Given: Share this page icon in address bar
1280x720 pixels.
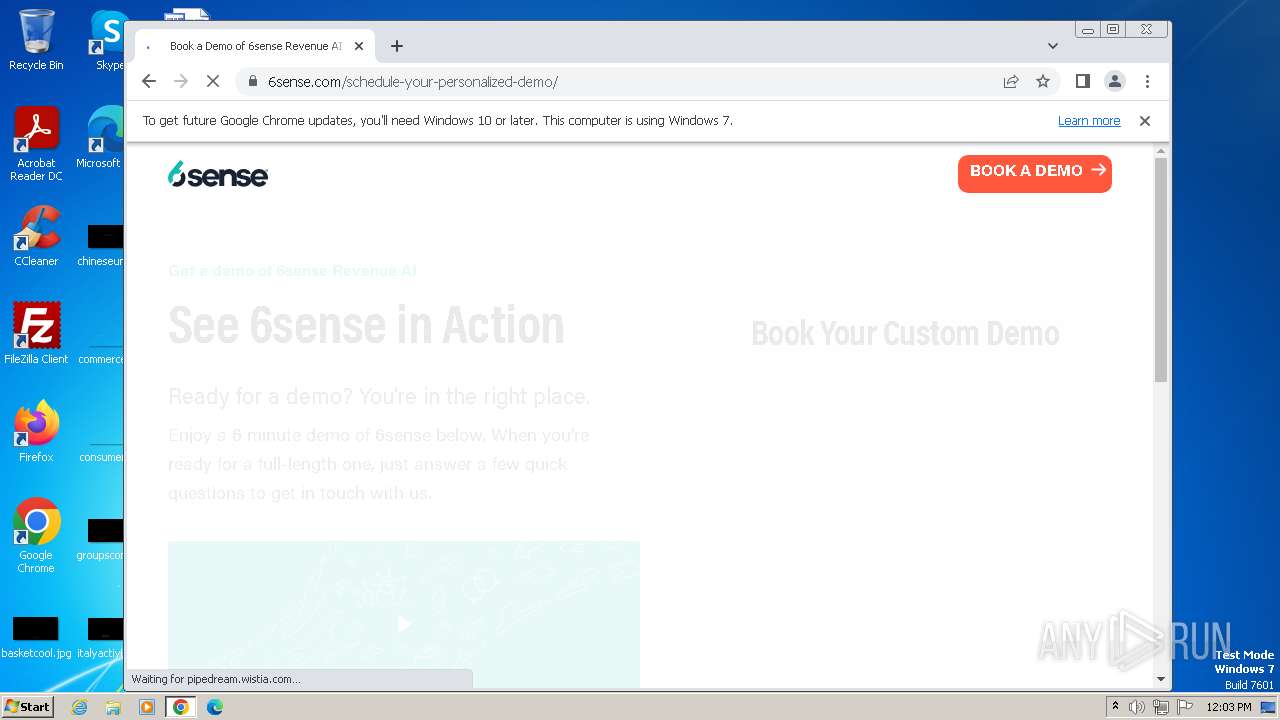Looking at the screenshot, I should pyautogui.click(x=1011, y=81).
